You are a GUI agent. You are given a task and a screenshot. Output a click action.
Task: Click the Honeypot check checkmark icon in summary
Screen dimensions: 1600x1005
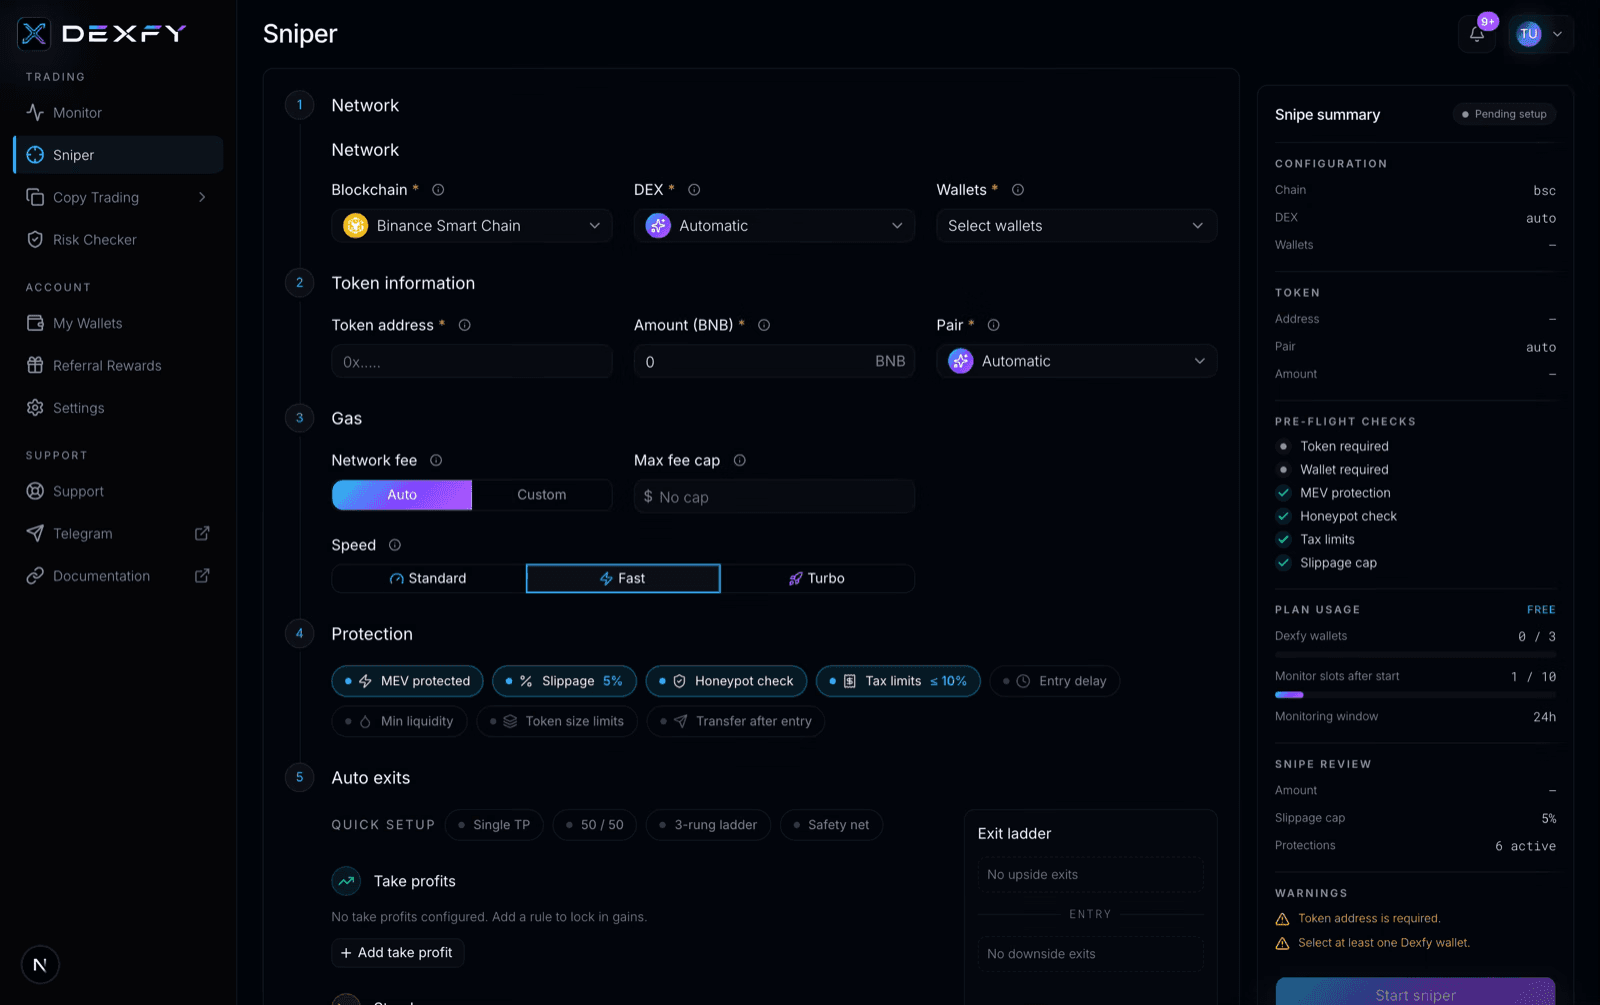[1283, 516]
